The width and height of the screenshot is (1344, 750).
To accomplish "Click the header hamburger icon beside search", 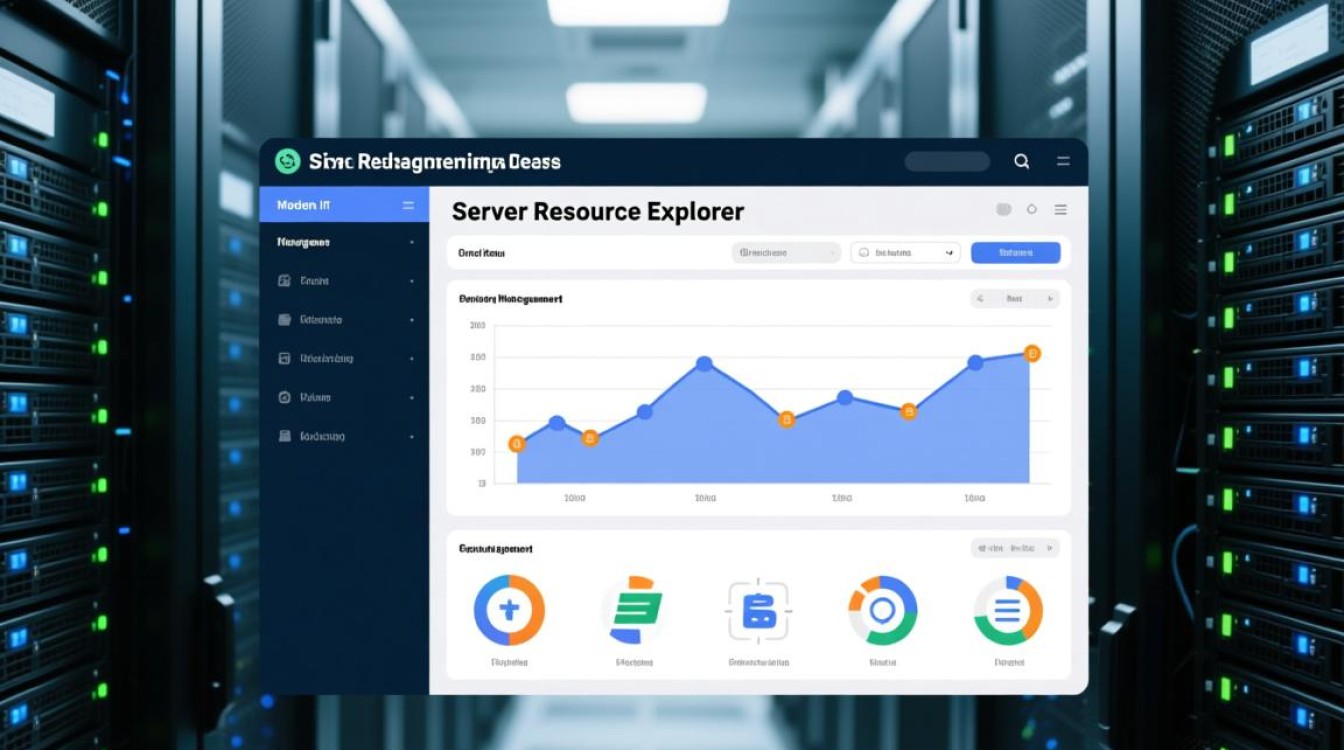I will (x=1063, y=161).
